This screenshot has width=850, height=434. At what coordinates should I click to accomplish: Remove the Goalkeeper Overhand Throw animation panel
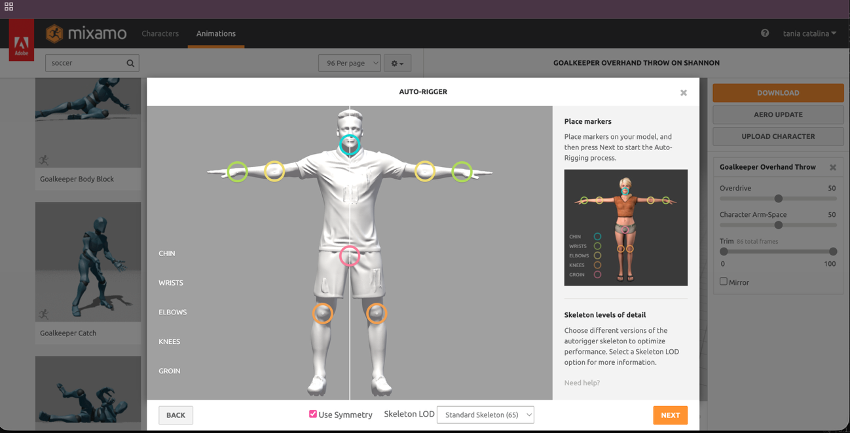click(x=833, y=167)
